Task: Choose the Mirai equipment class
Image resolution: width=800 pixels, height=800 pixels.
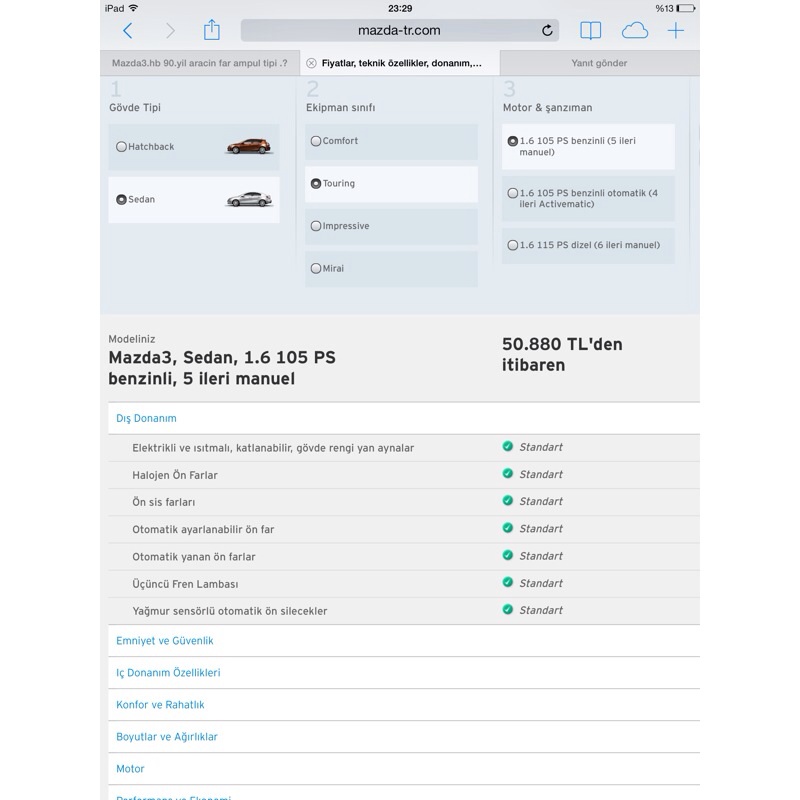Action: (391, 268)
